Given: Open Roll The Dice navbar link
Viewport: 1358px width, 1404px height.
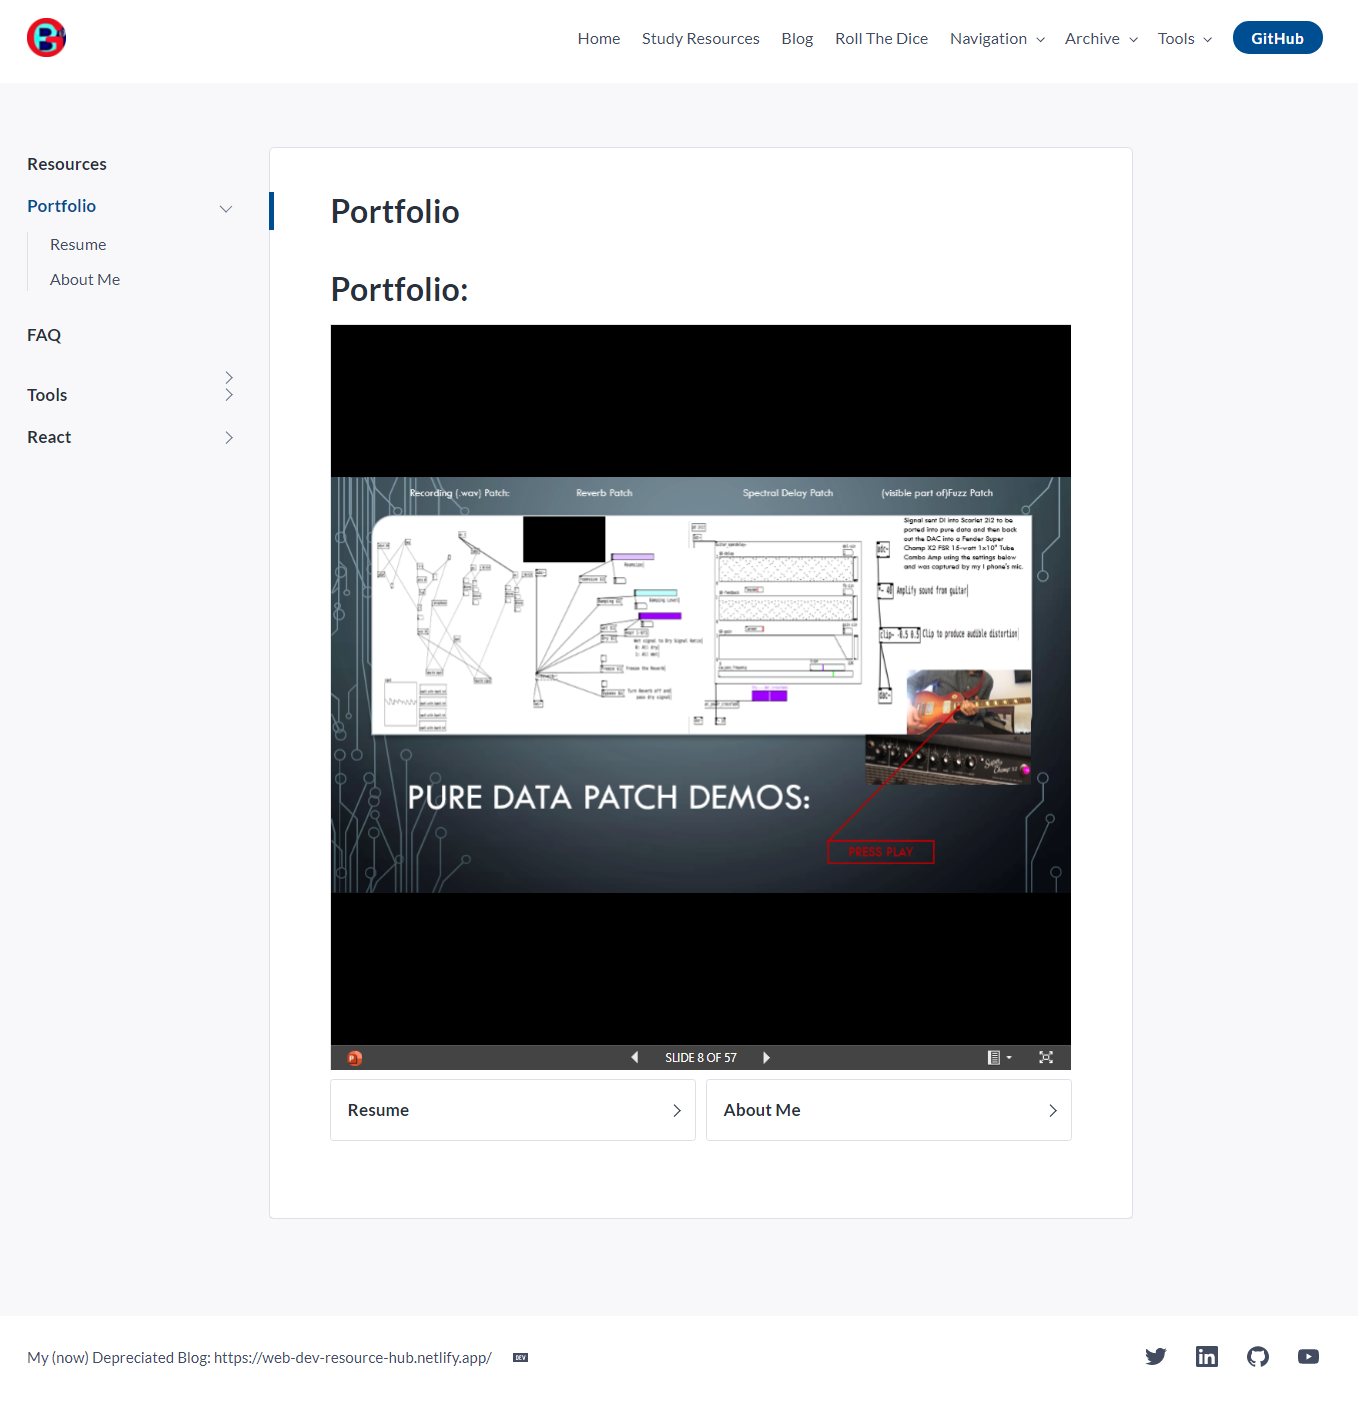Looking at the screenshot, I should tap(881, 38).
